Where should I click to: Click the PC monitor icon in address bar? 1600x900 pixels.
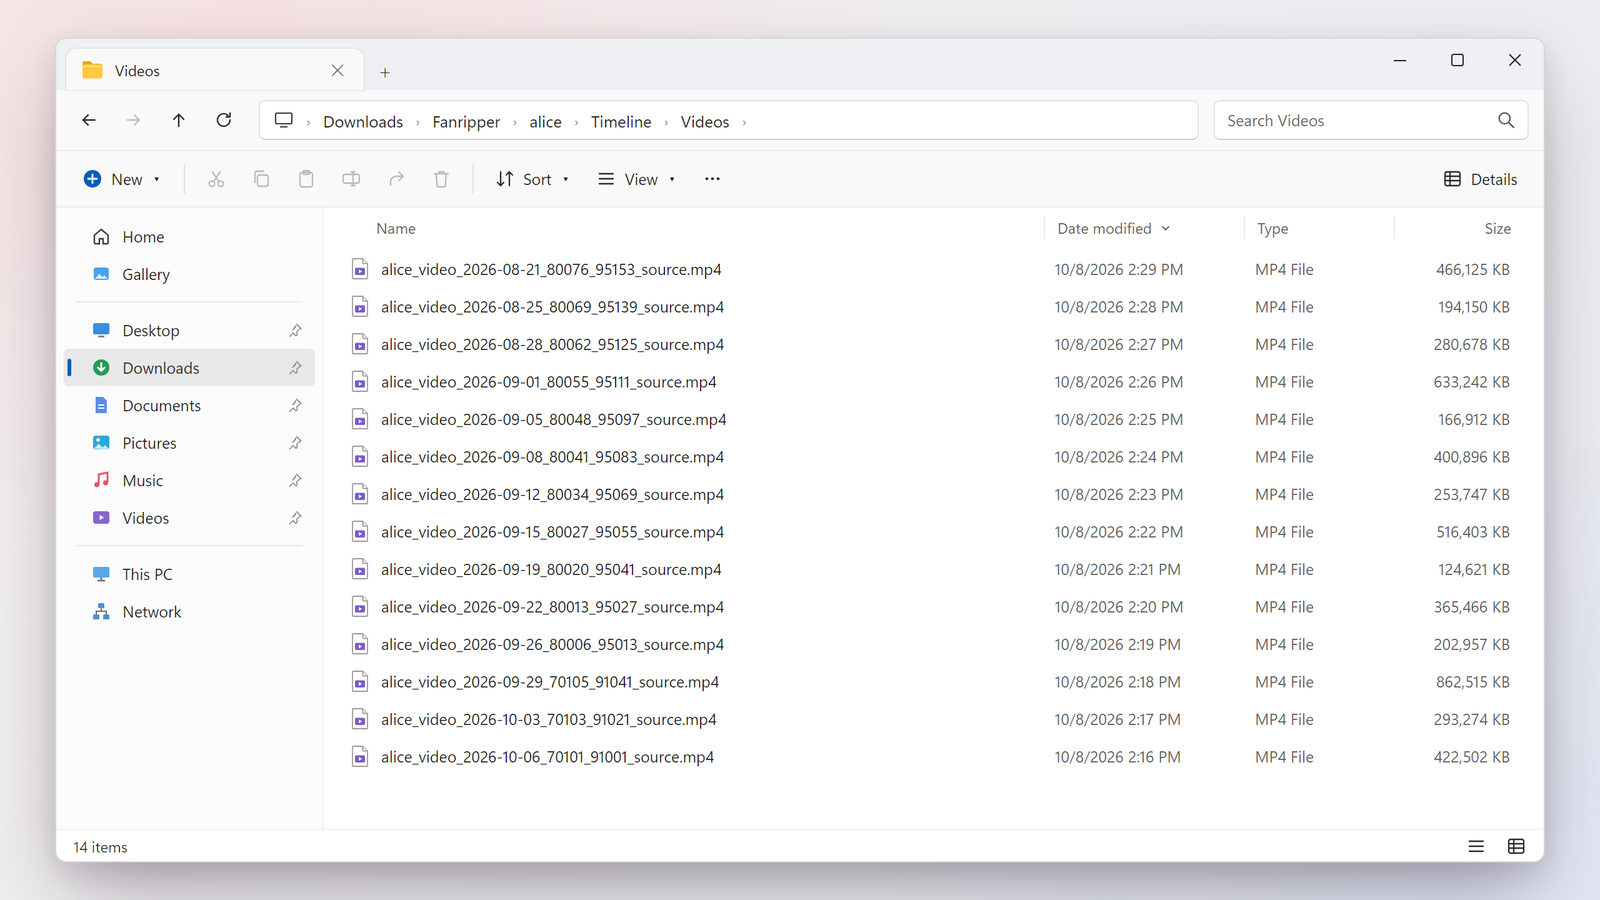(x=284, y=120)
